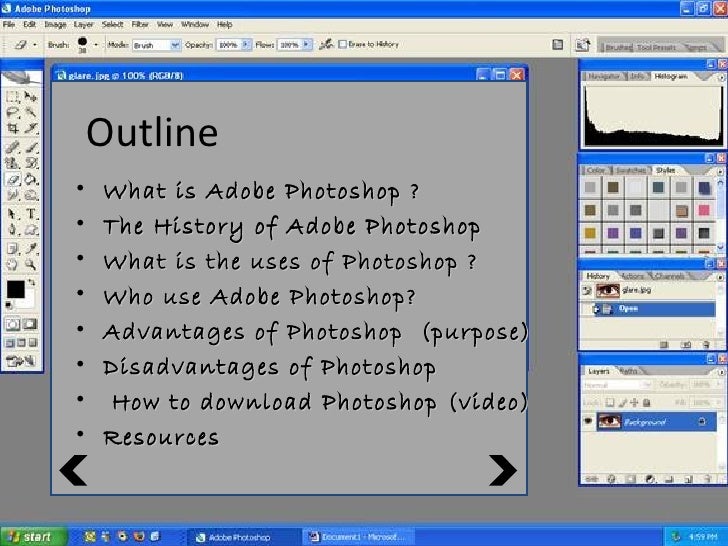Image resolution: width=728 pixels, height=546 pixels.
Task: Click trash icon in History panel
Action: coord(706,344)
